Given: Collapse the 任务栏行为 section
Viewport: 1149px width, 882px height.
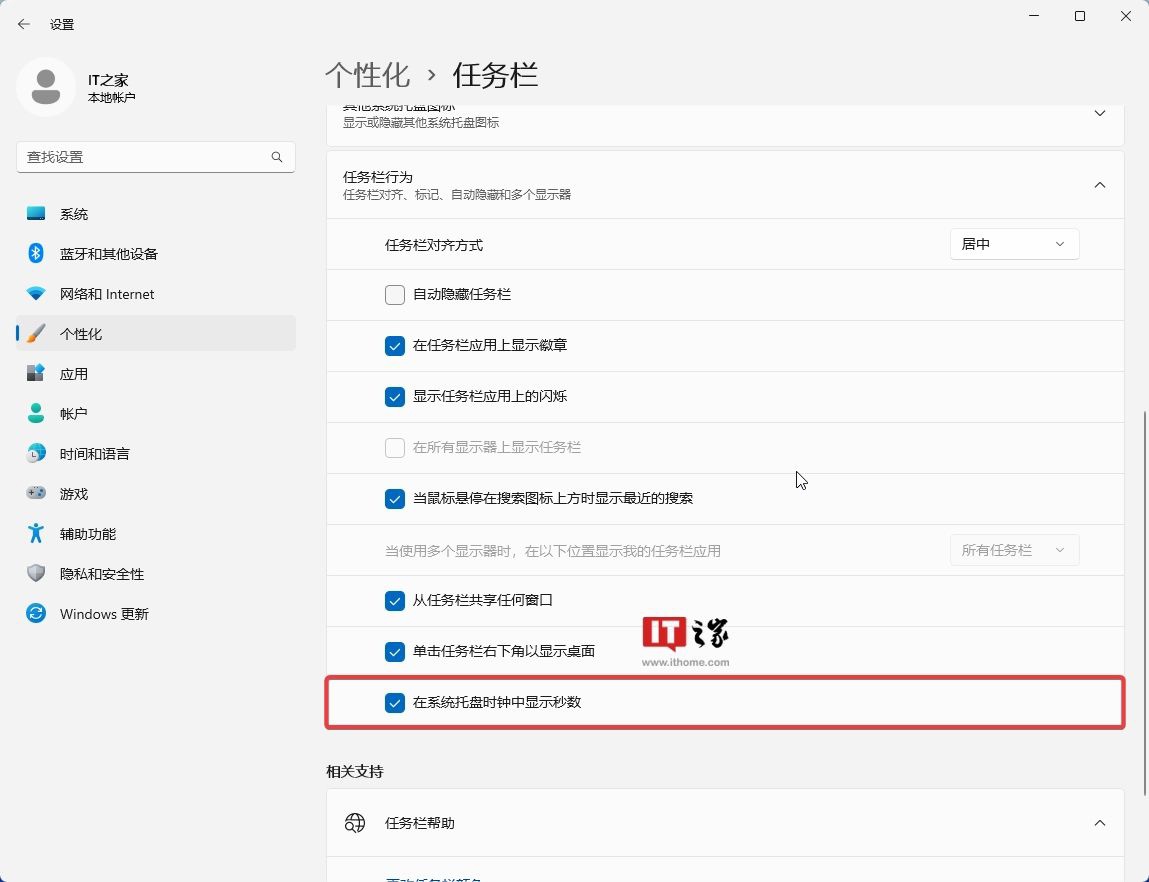Looking at the screenshot, I should click(x=1099, y=184).
